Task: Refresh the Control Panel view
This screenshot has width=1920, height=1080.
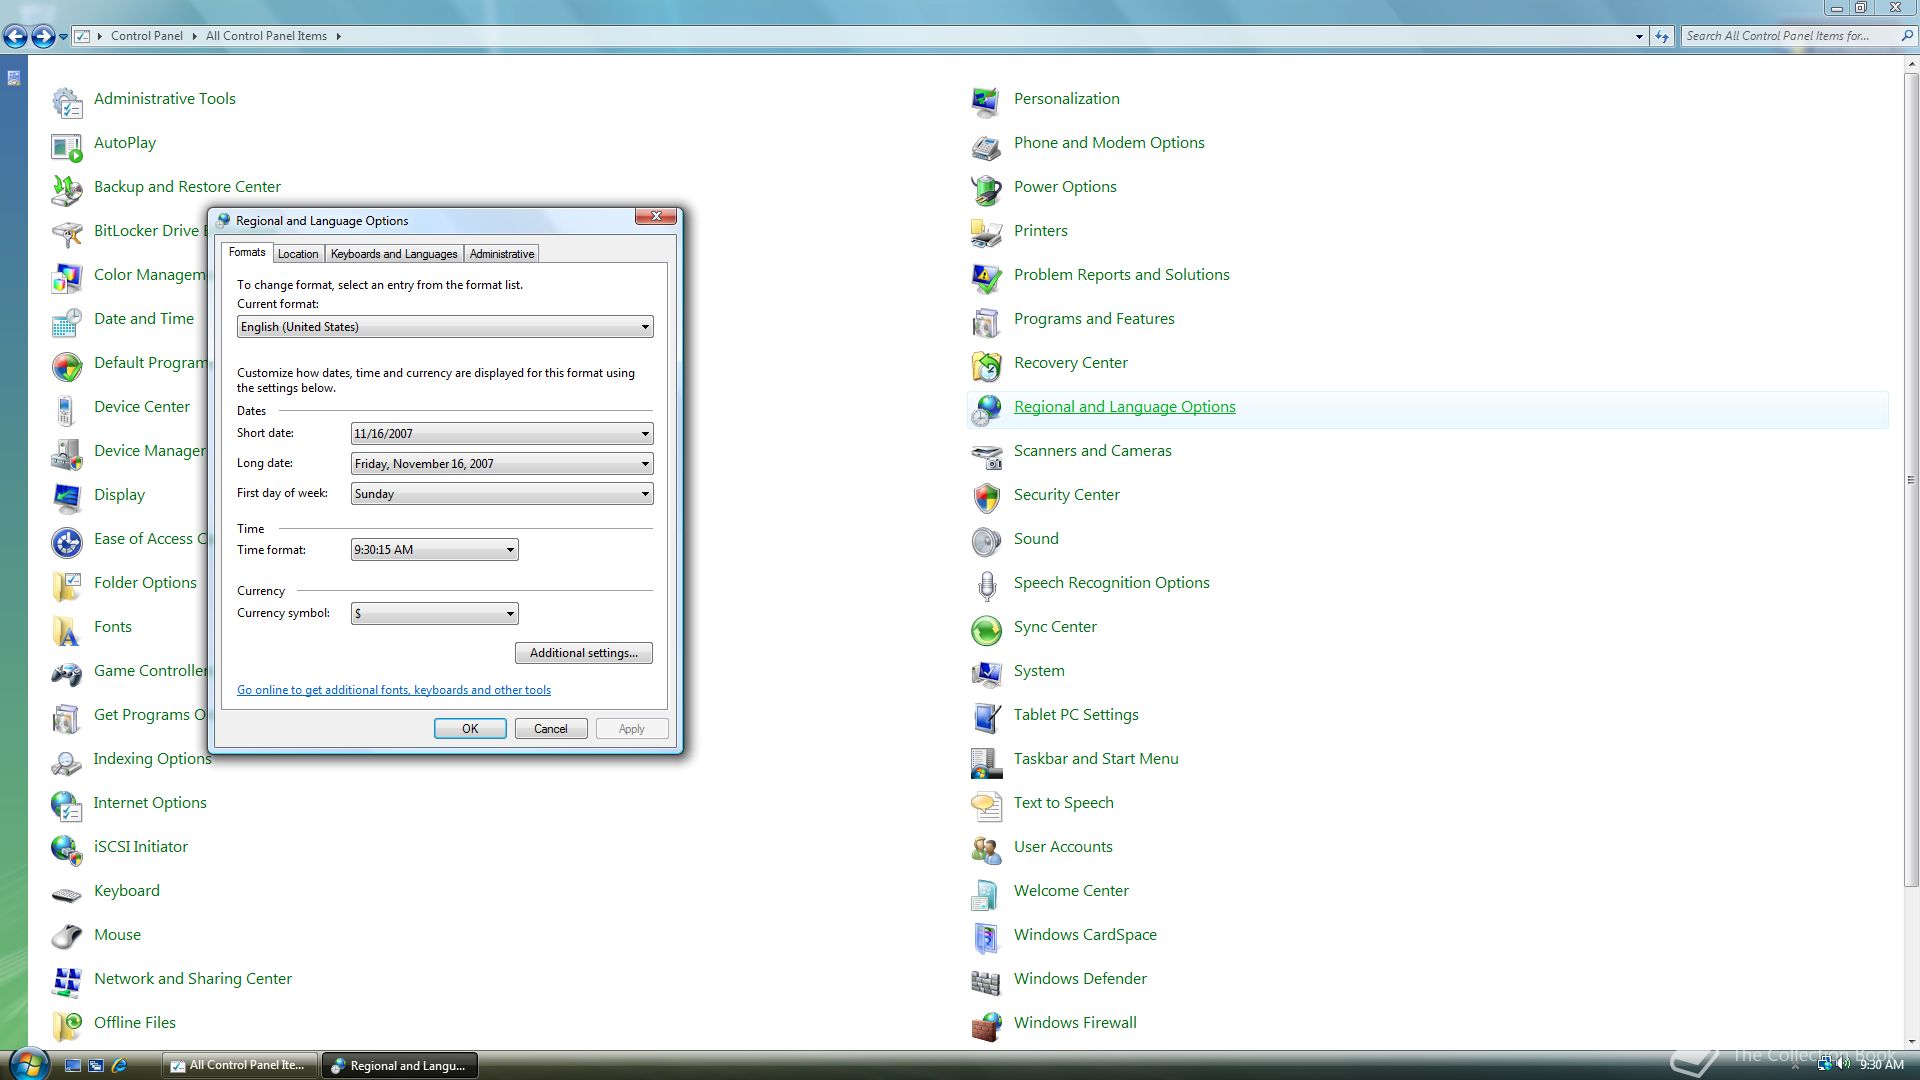Action: (x=1662, y=36)
